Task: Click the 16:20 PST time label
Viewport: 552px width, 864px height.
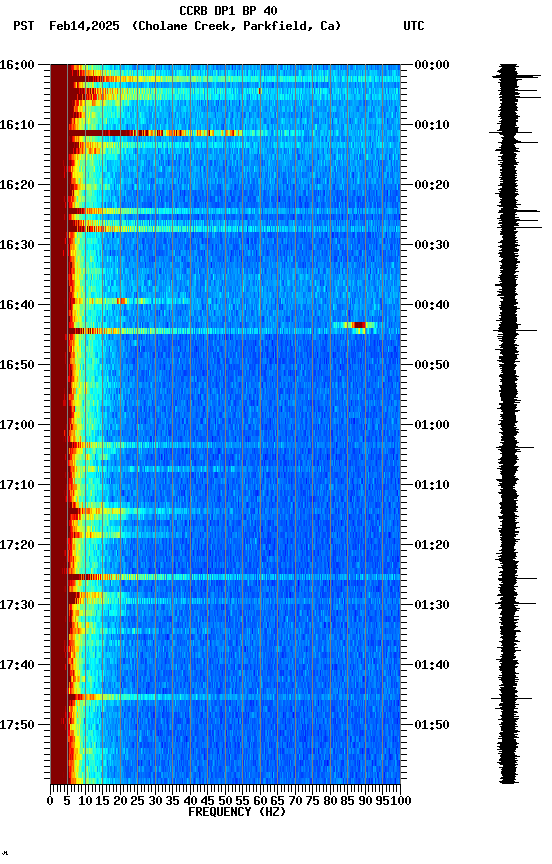Action: click(17, 185)
